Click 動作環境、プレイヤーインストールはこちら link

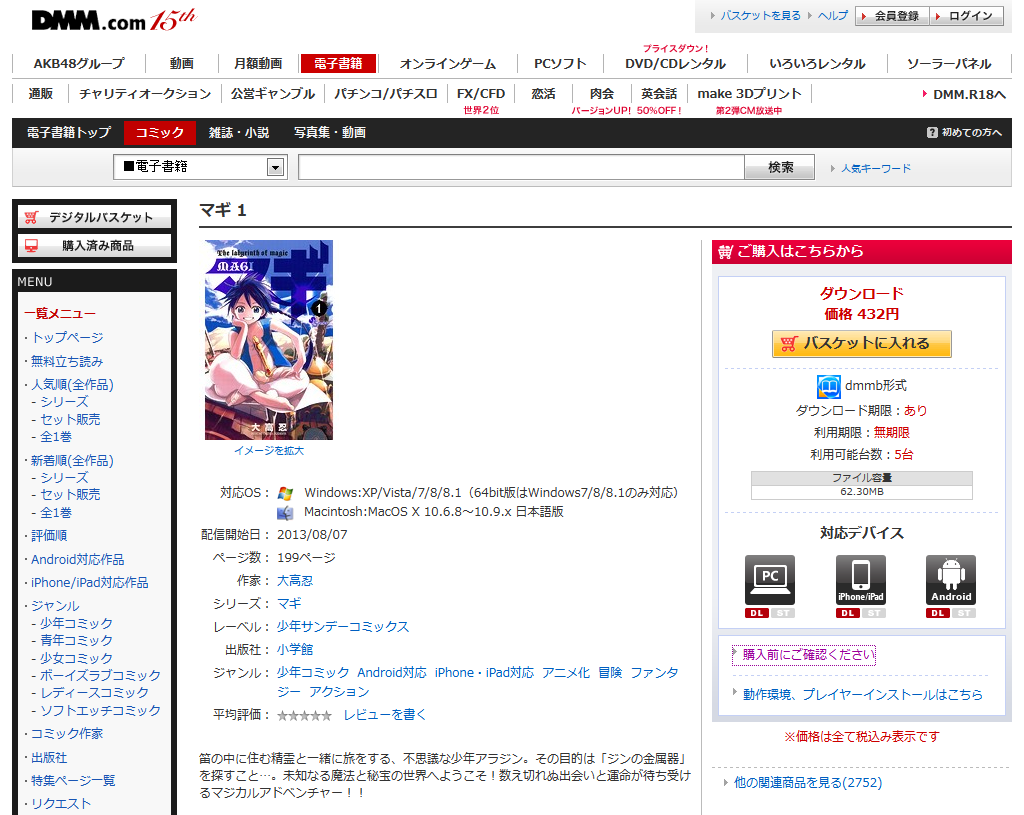(x=862, y=695)
